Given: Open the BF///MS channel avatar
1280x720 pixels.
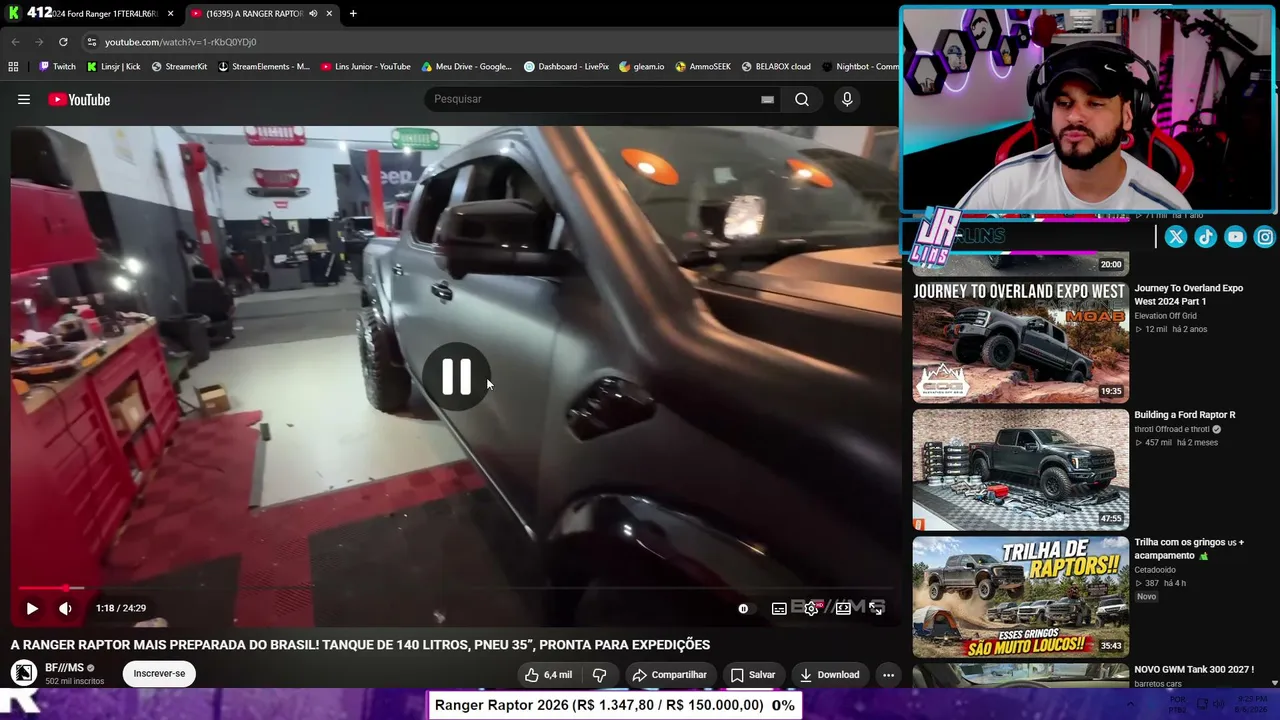Looking at the screenshot, I should [x=24, y=673].
